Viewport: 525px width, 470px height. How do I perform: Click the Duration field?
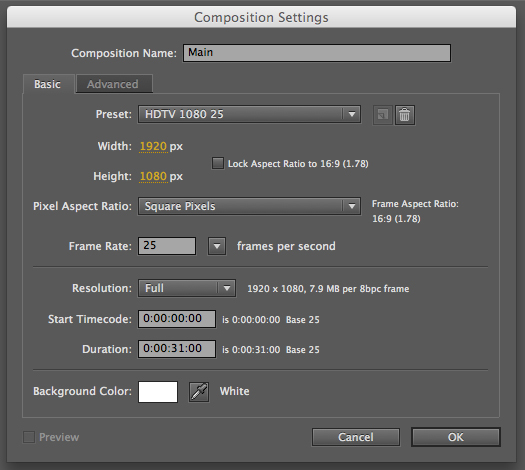[177, 349]
